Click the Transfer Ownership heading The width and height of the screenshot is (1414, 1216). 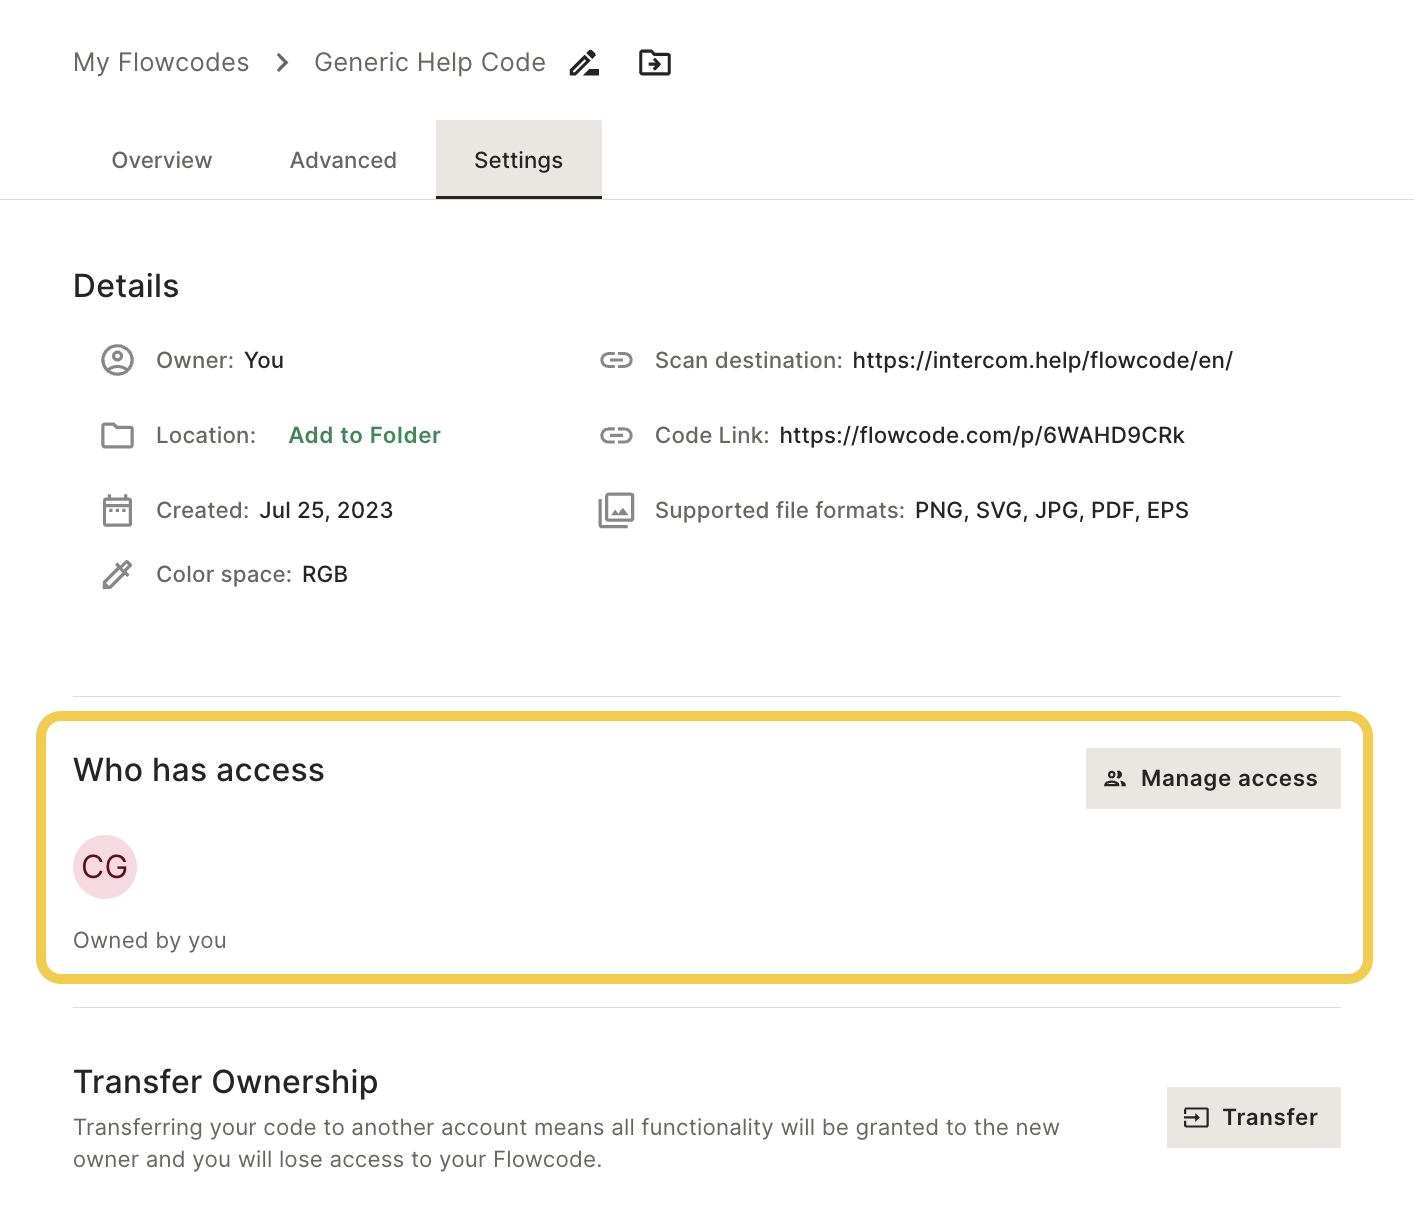point(226,1082)
